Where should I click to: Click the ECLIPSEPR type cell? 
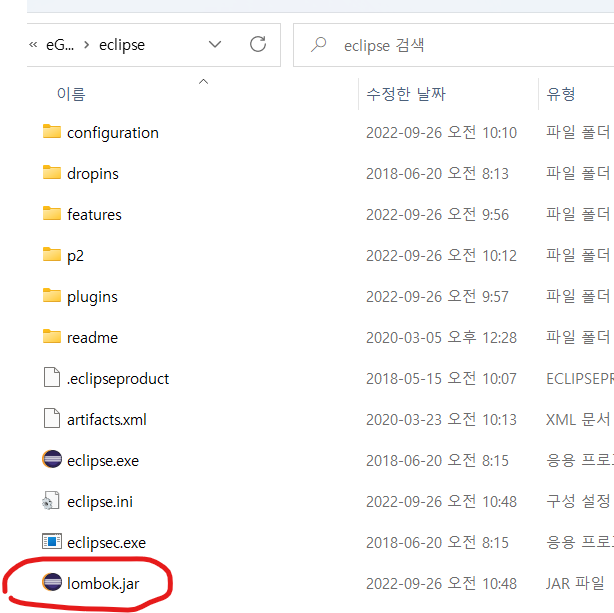click(580, 378)
